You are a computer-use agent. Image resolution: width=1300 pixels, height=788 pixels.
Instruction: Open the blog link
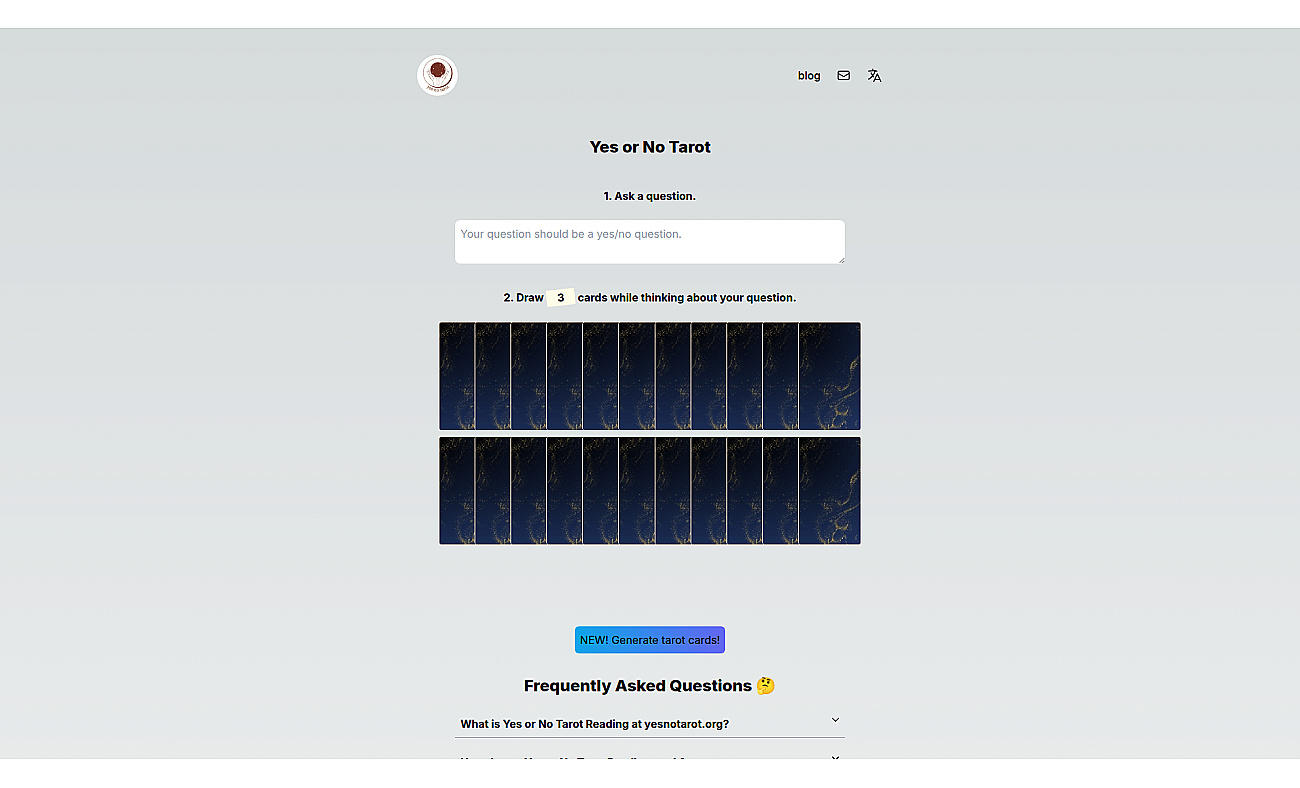(x=809, y=75)
